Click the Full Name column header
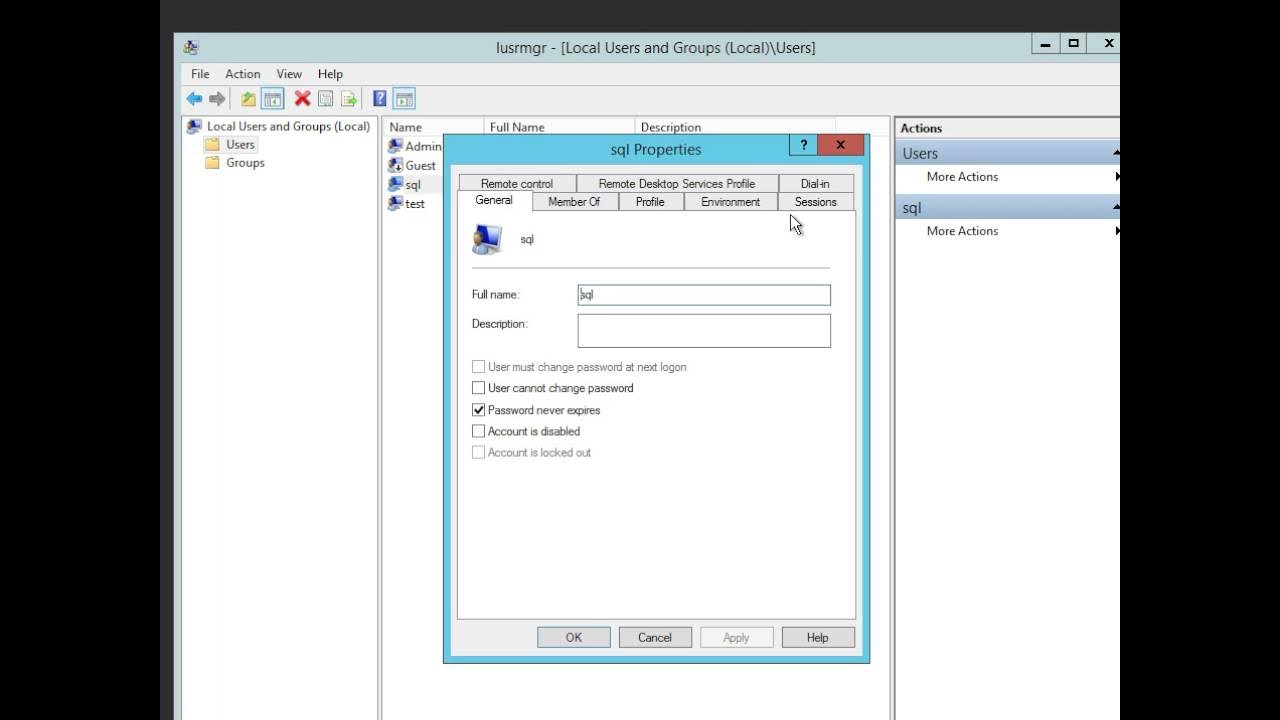Image resolution: width=1280 pixels, height=720 pixels. 559,127
